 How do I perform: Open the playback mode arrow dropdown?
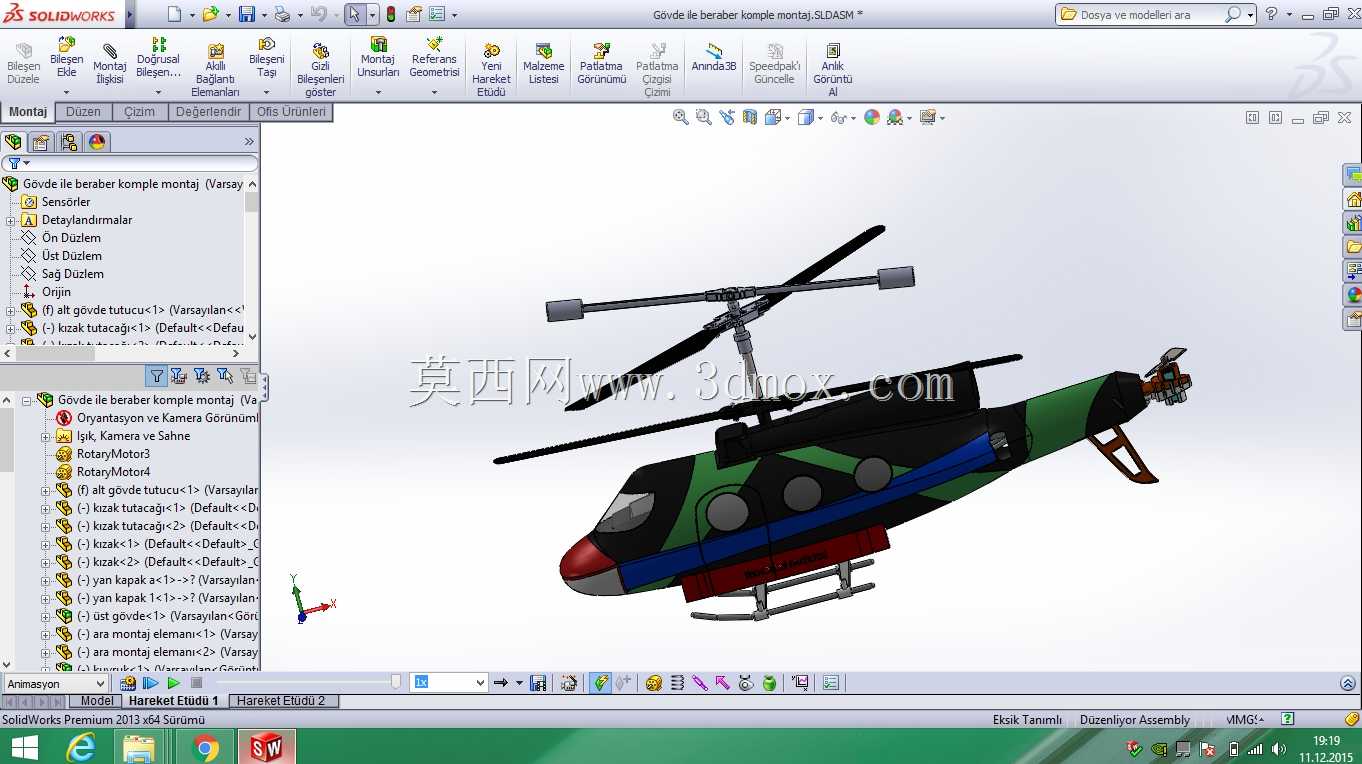(519, 683)
